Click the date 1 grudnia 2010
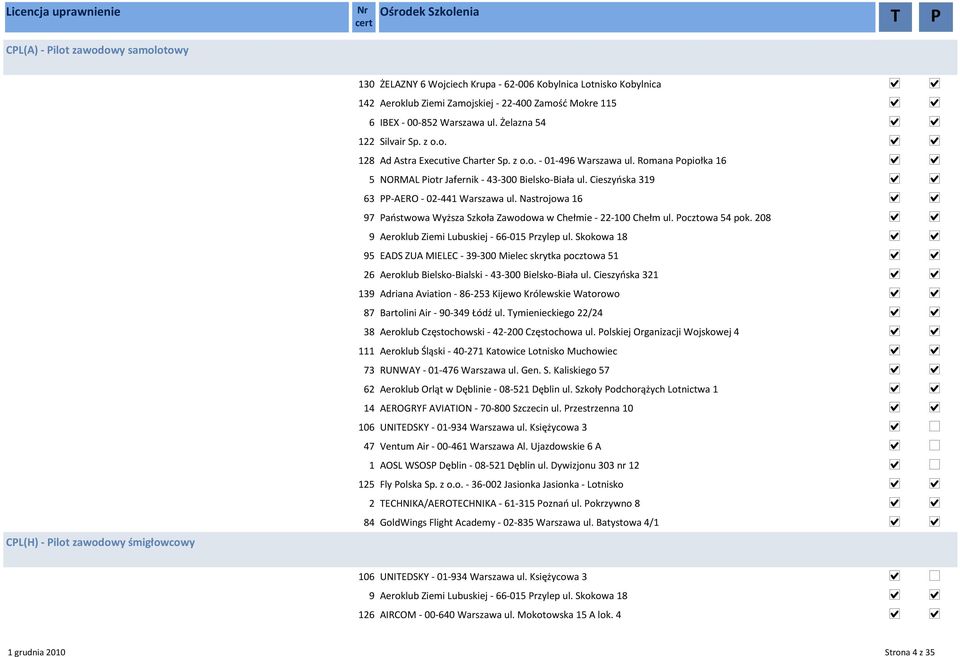This screenshot has height=657, width=960. coord(37,652)
